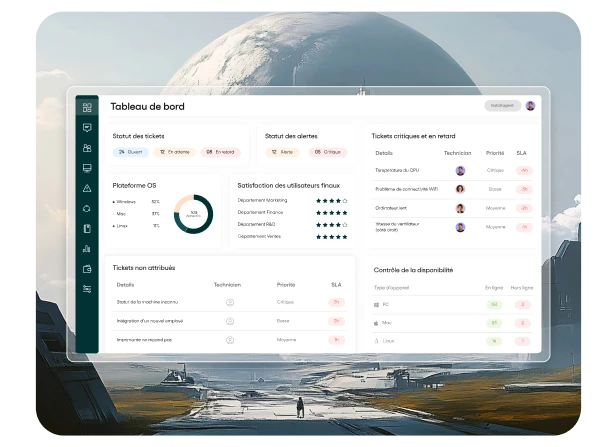Select the En retard tickets badge
This screenshot has width=615, height=447.
[x=220, y=152]
